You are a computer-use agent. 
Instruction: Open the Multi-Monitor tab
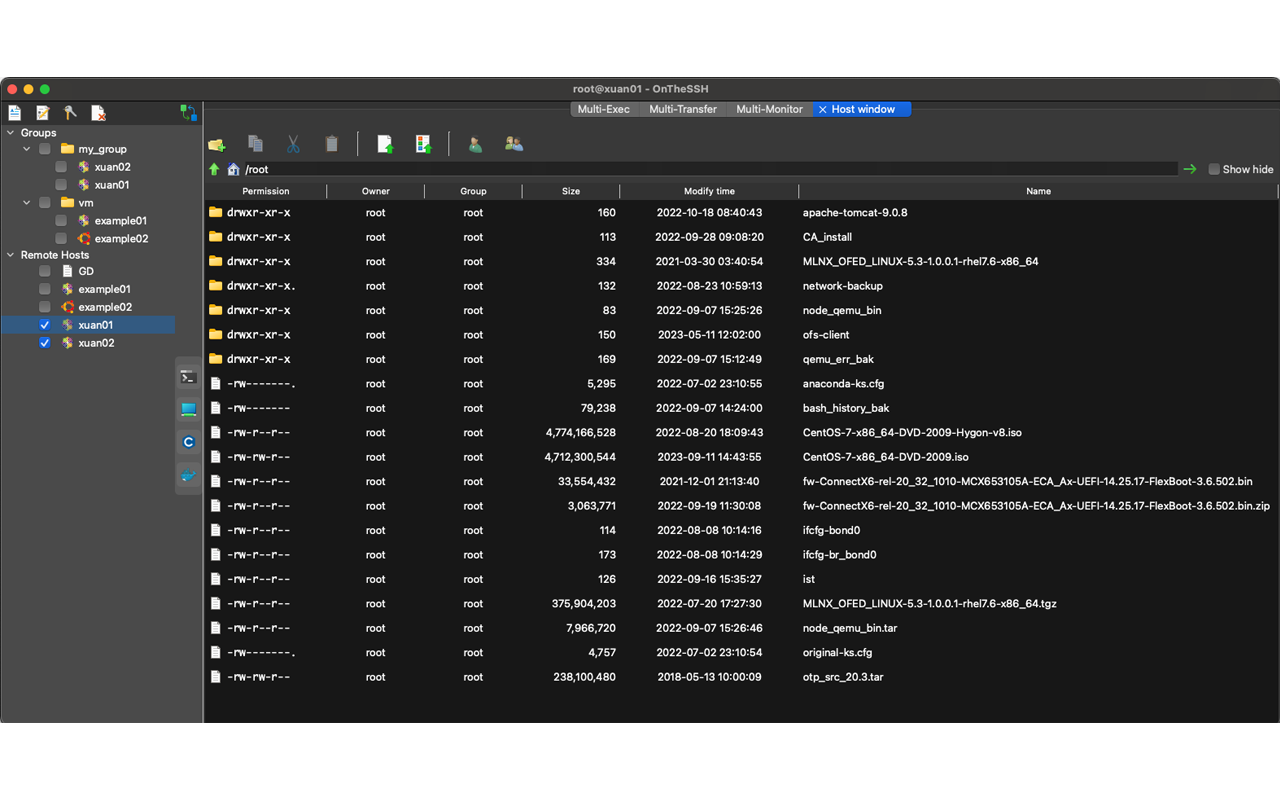(769, 109)
